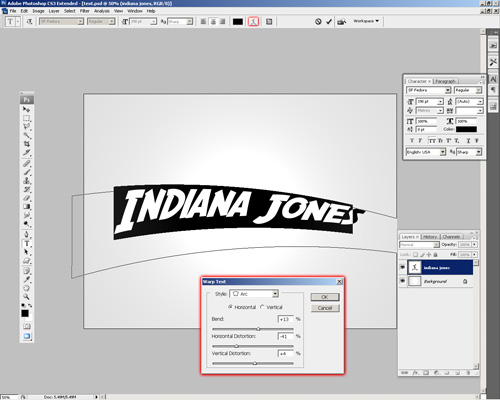Click text color swatch in Character panel
Image resolution: width=500 pixels, height=400 pixels.
[x=466, y=129]
